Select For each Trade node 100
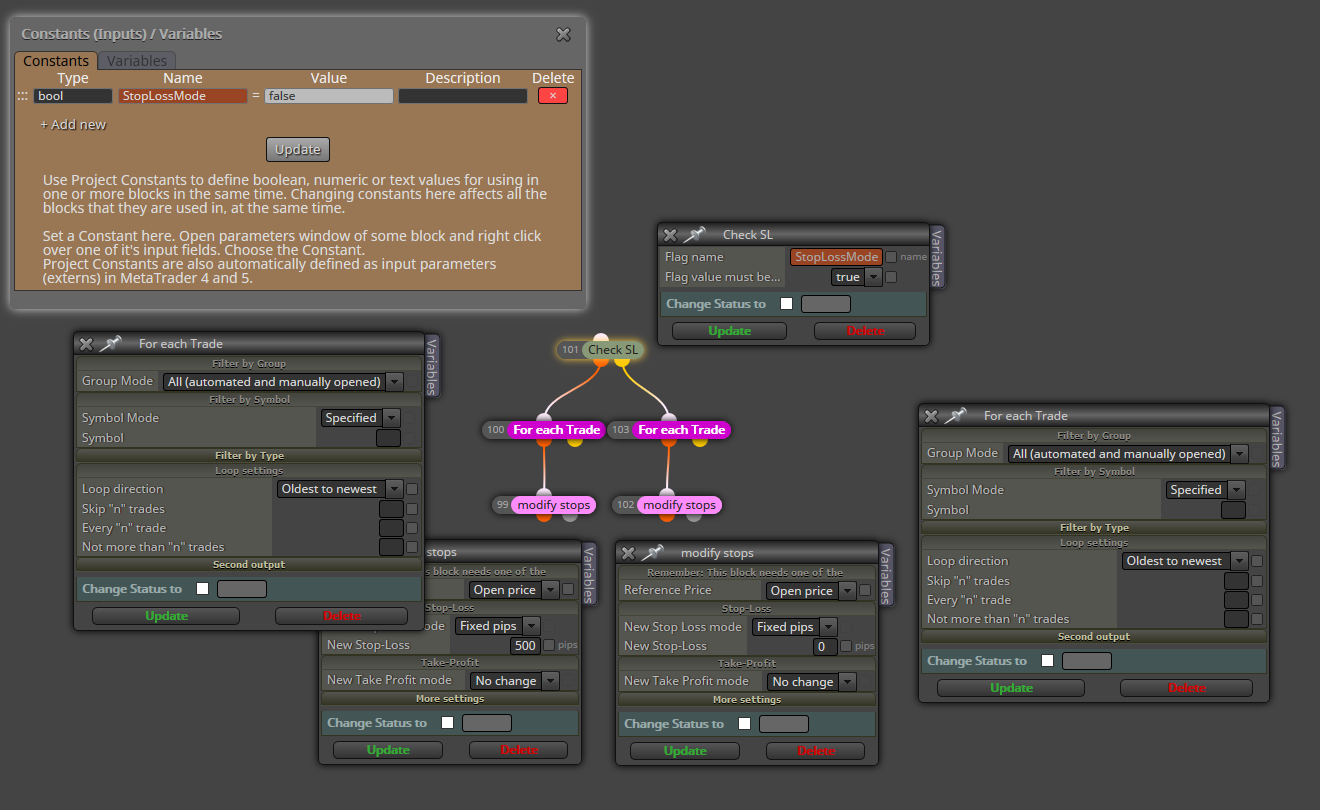Image resolution: width=1320 pixels, height=810 pixels. coord(544,430)
